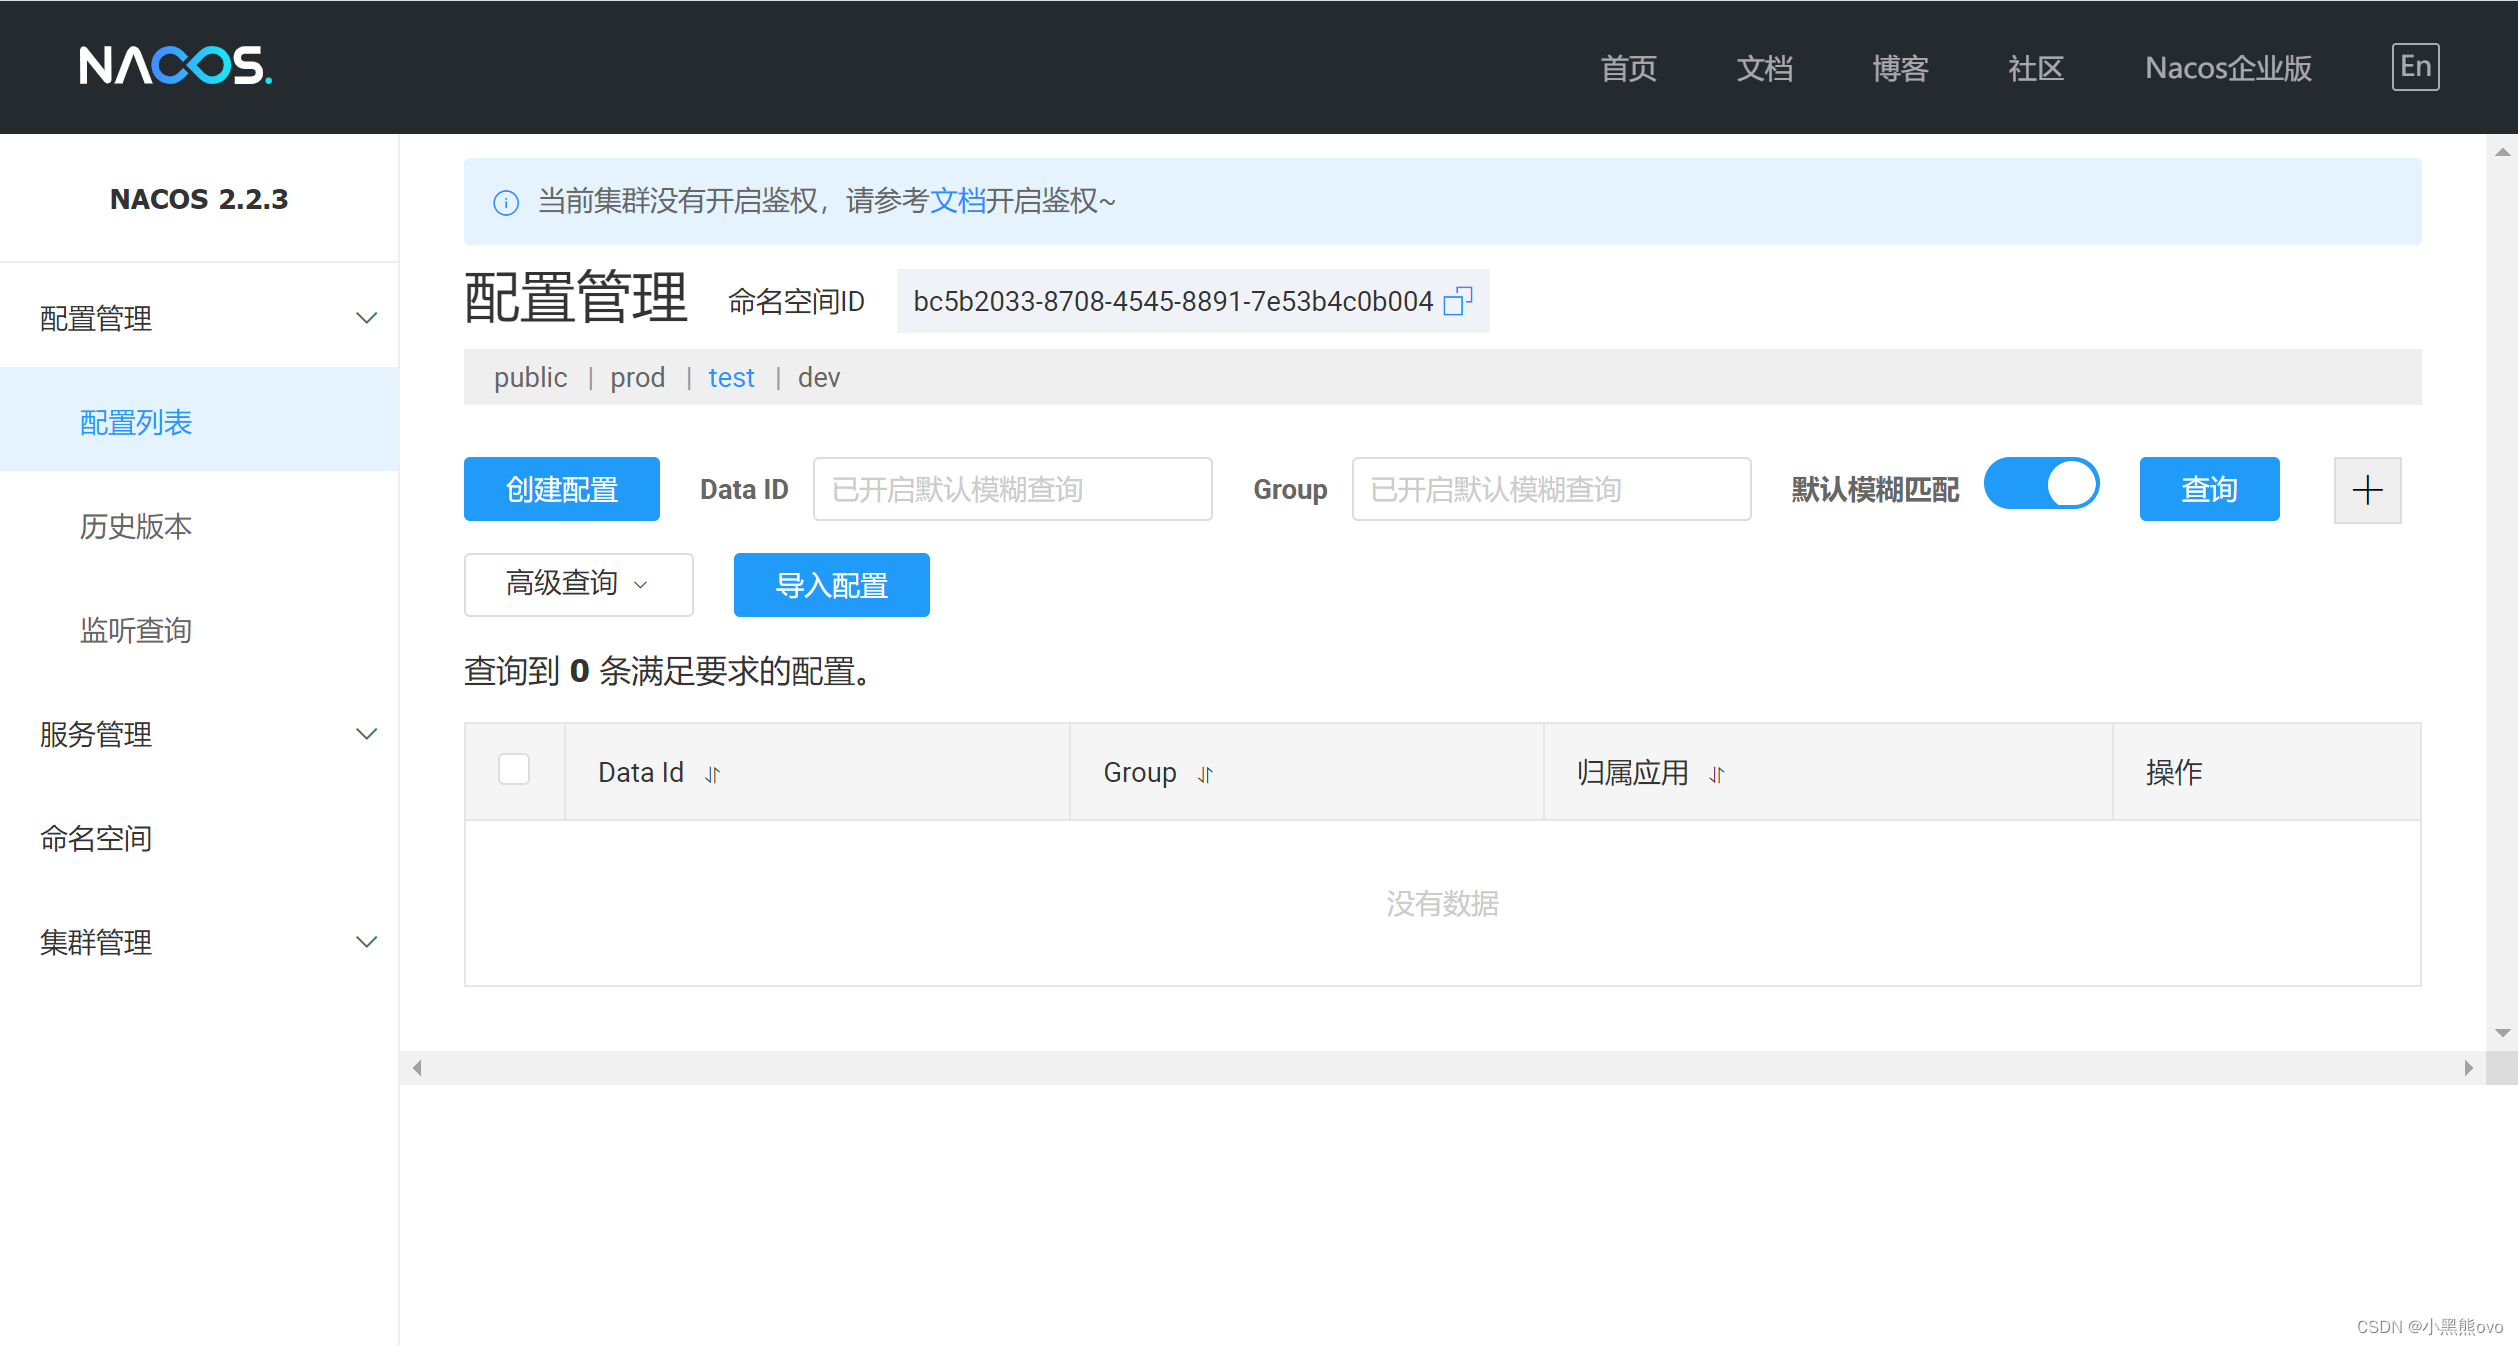This screenshot has height=1345, width=2518.
Task: Focus the Data ID search input field
Action: pos(1011,489)
